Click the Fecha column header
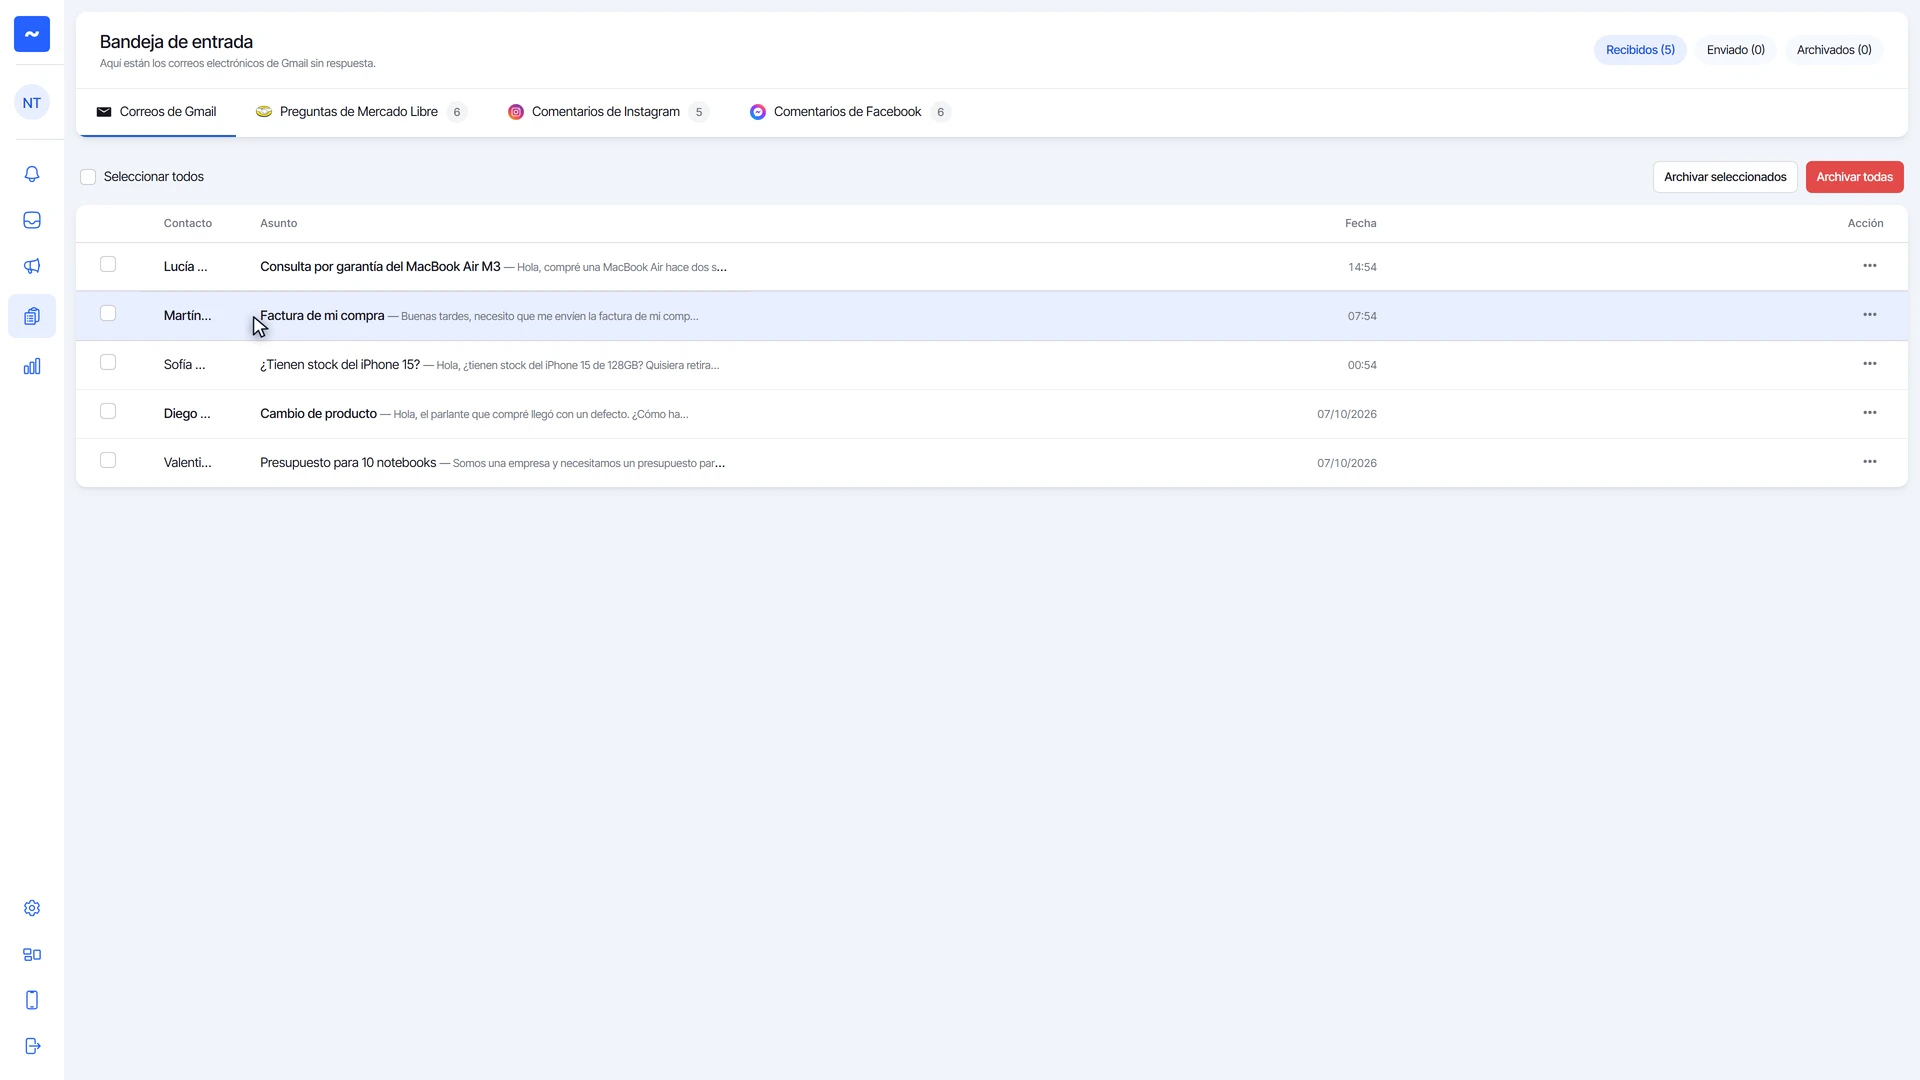 click(1360, 223)
